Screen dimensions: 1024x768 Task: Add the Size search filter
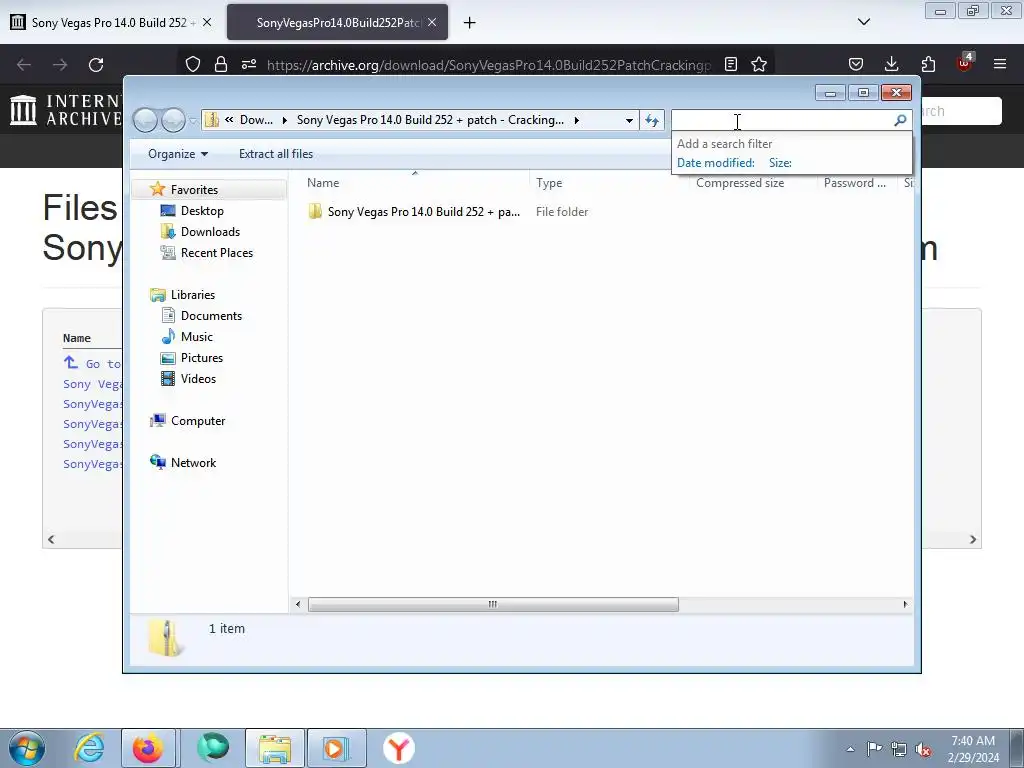[780, 163]
